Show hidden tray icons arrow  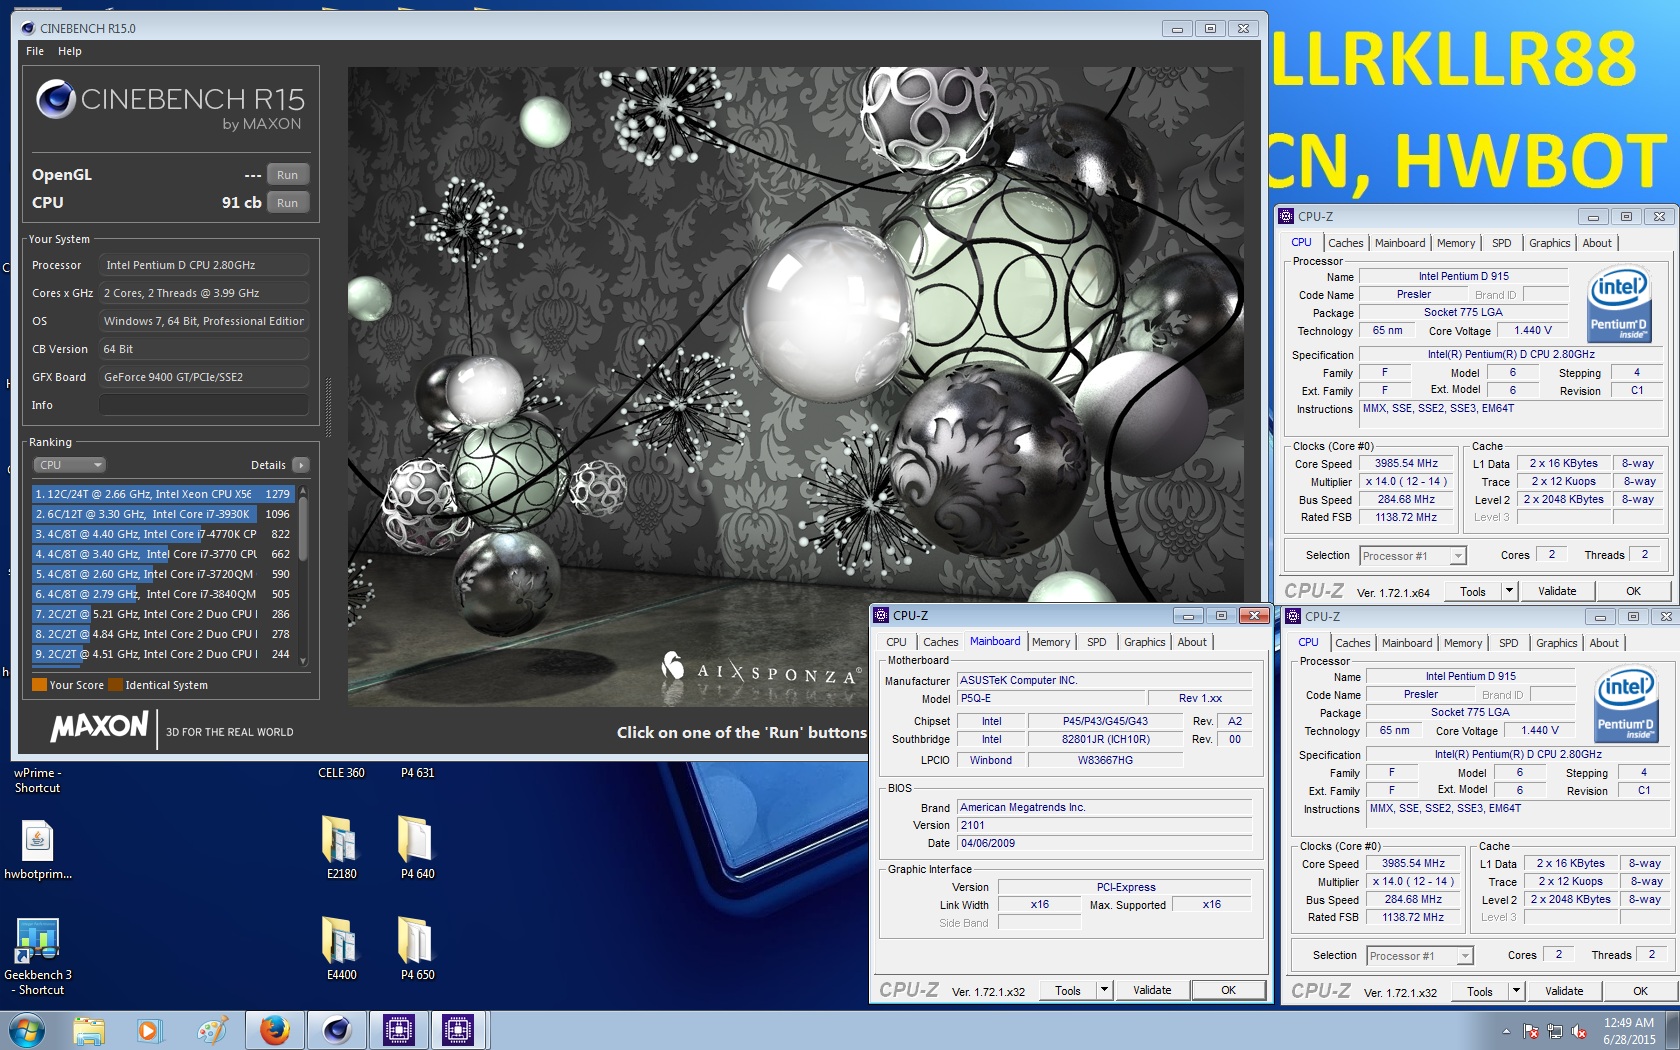1506,1031
